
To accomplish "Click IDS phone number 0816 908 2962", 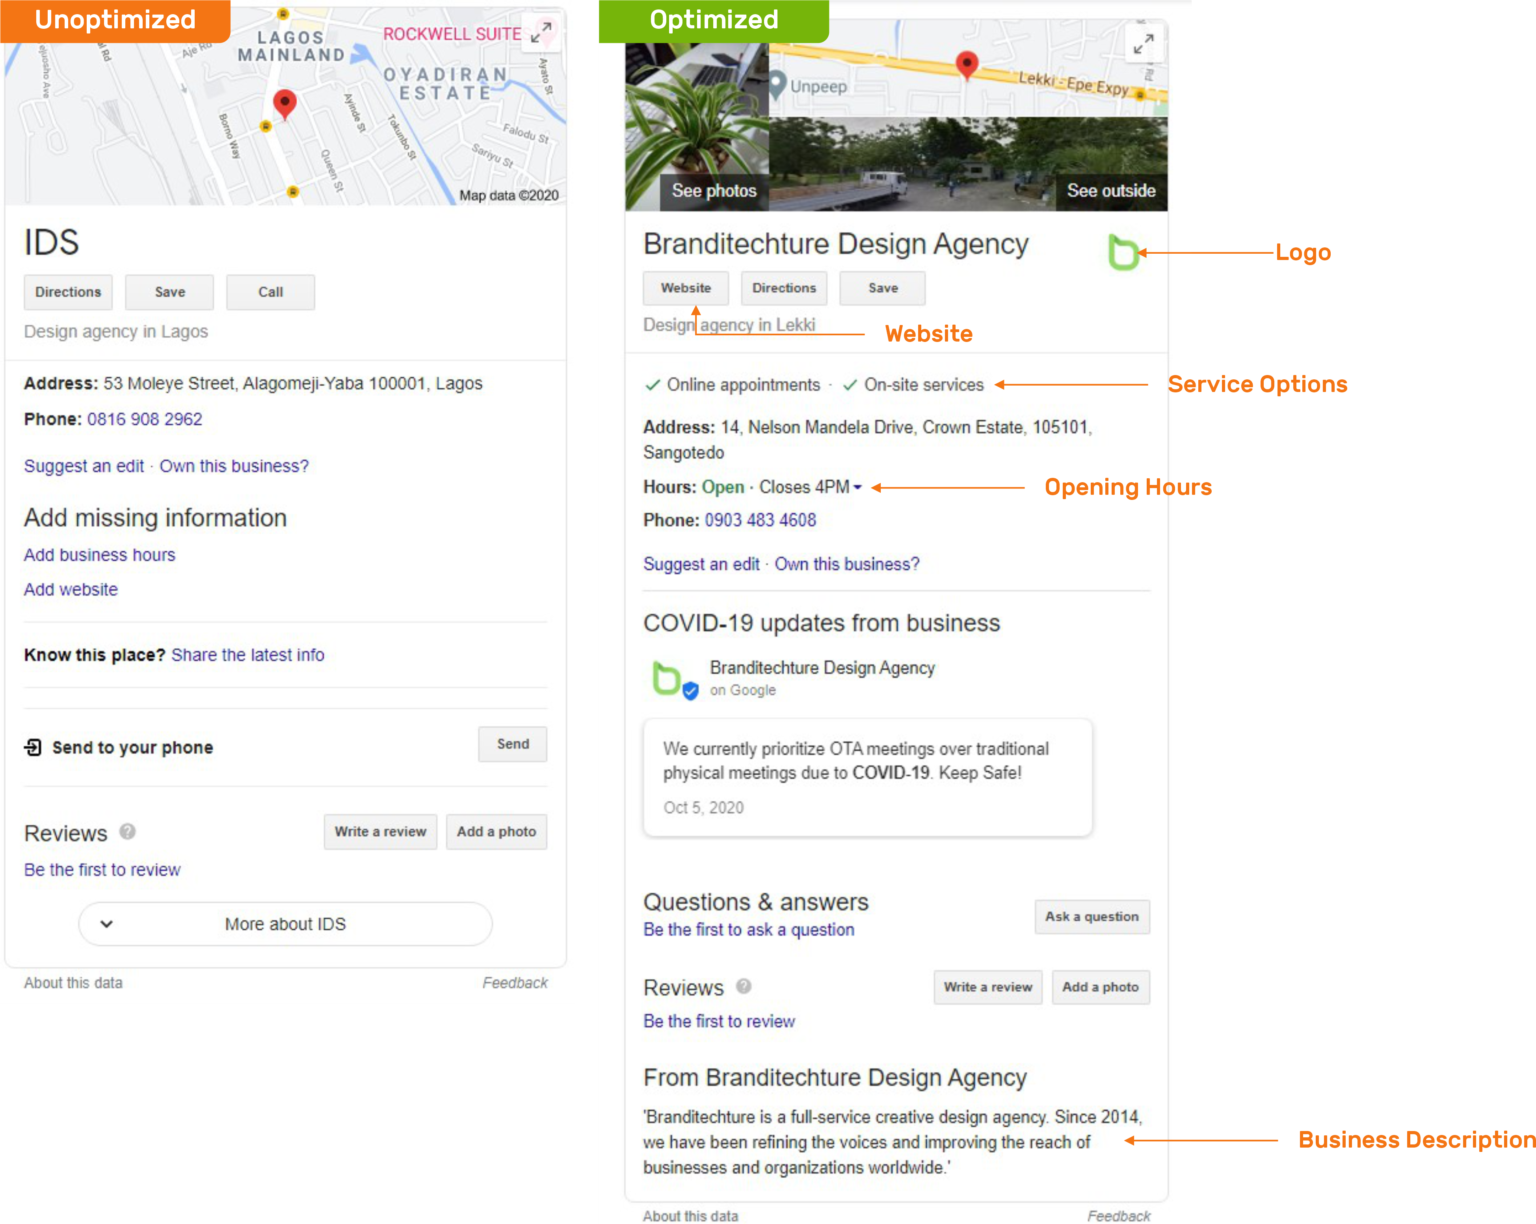I will tap(145, 419).
